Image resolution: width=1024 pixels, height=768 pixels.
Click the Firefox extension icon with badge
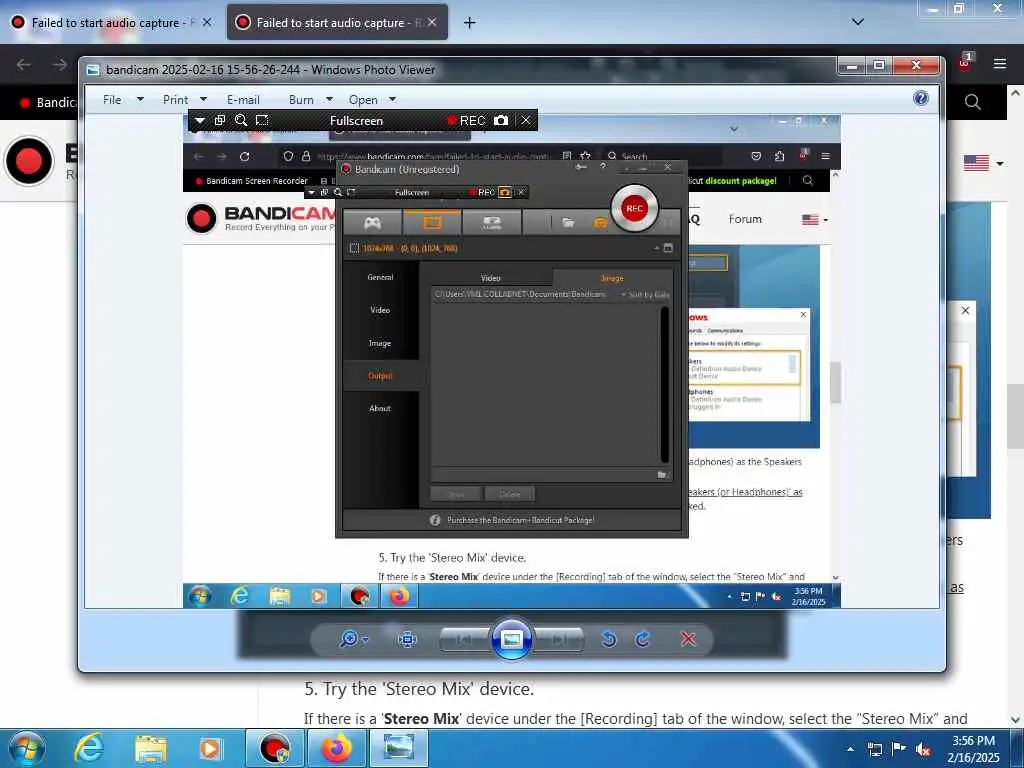[965, 62]
